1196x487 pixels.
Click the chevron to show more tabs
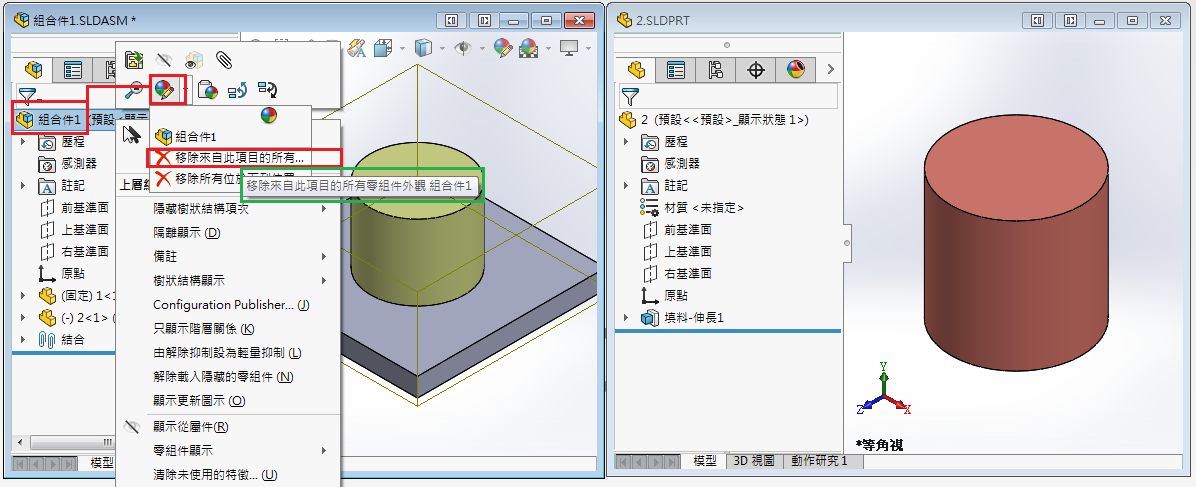(831, 69)
